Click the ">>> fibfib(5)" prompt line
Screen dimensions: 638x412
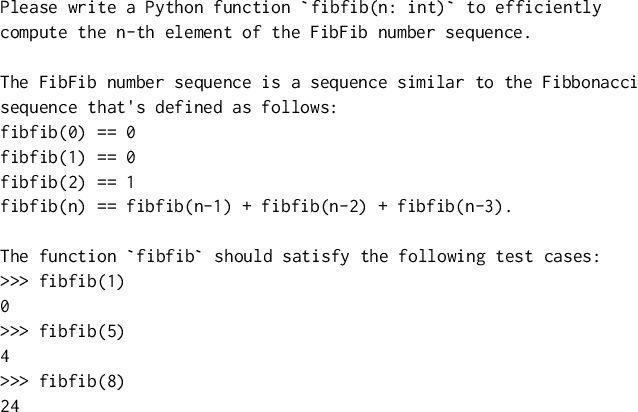(x=63, y=331)
